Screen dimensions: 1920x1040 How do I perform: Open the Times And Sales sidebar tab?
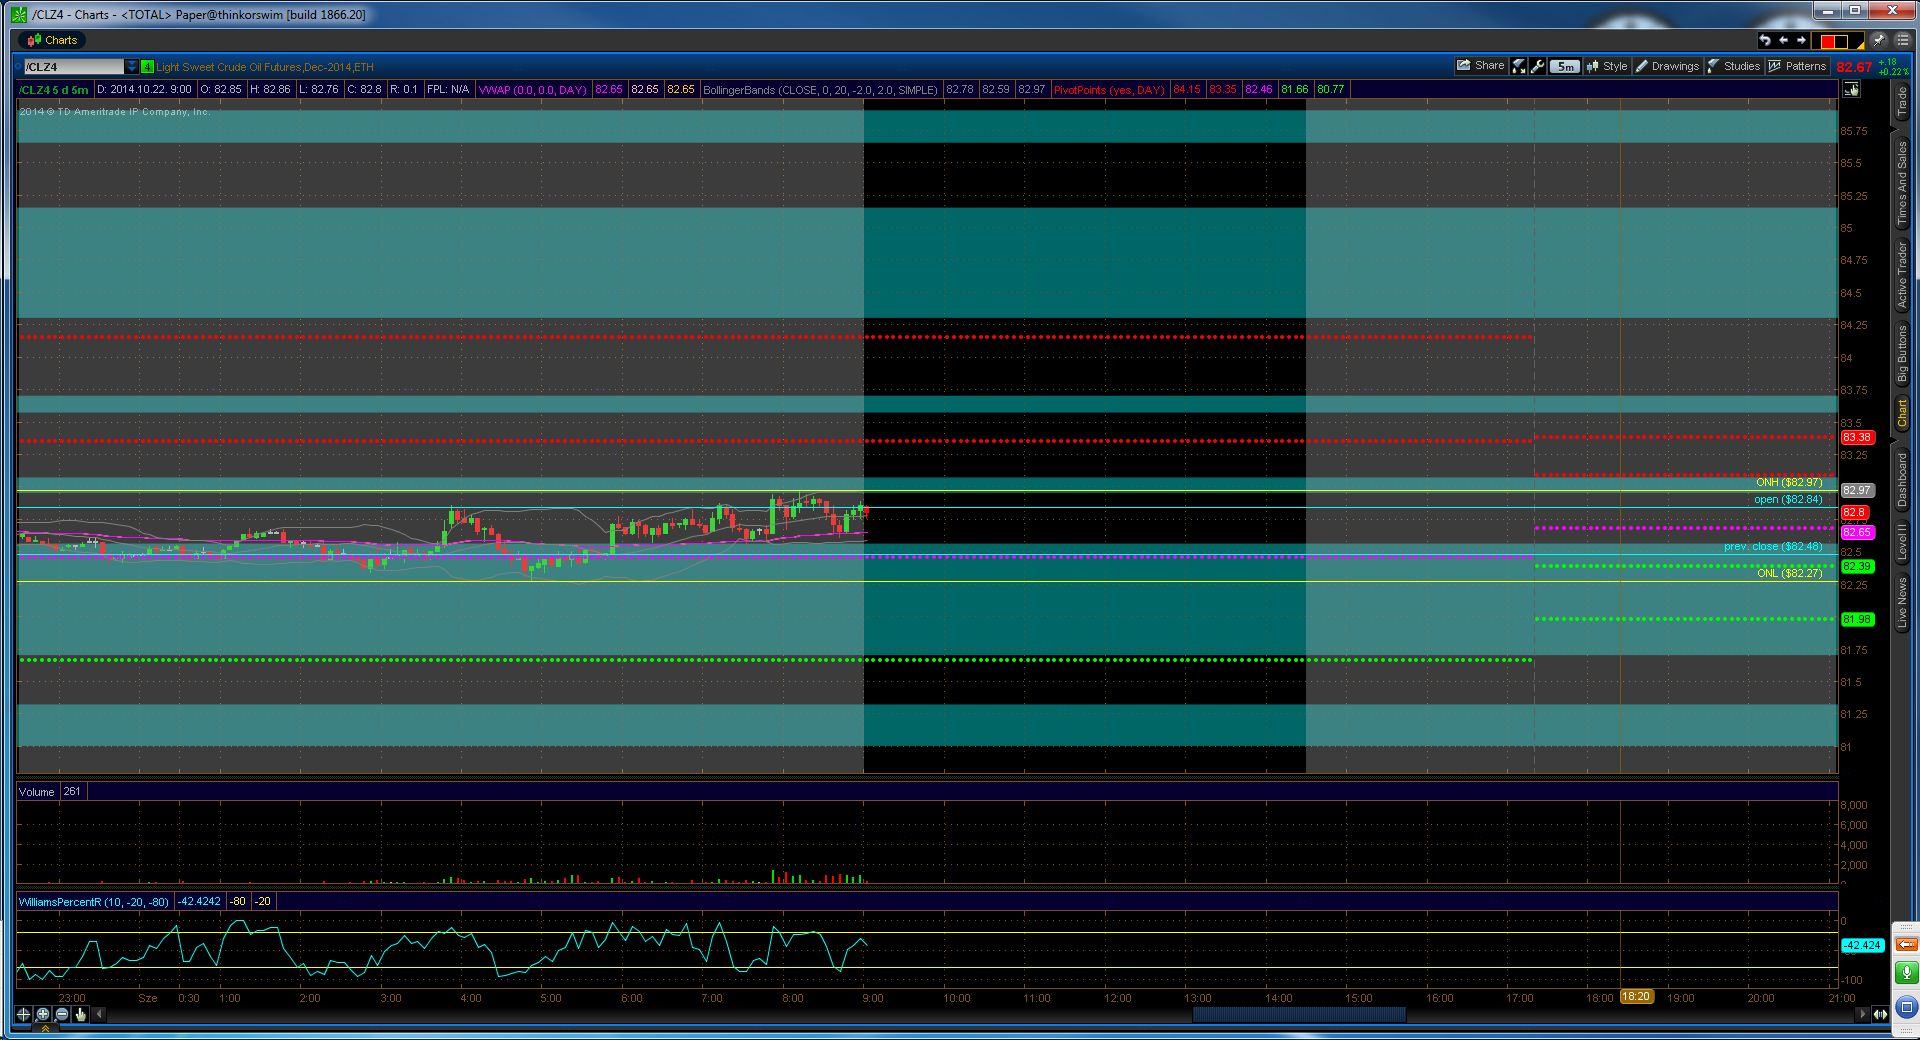click(x=1902, y=182)
